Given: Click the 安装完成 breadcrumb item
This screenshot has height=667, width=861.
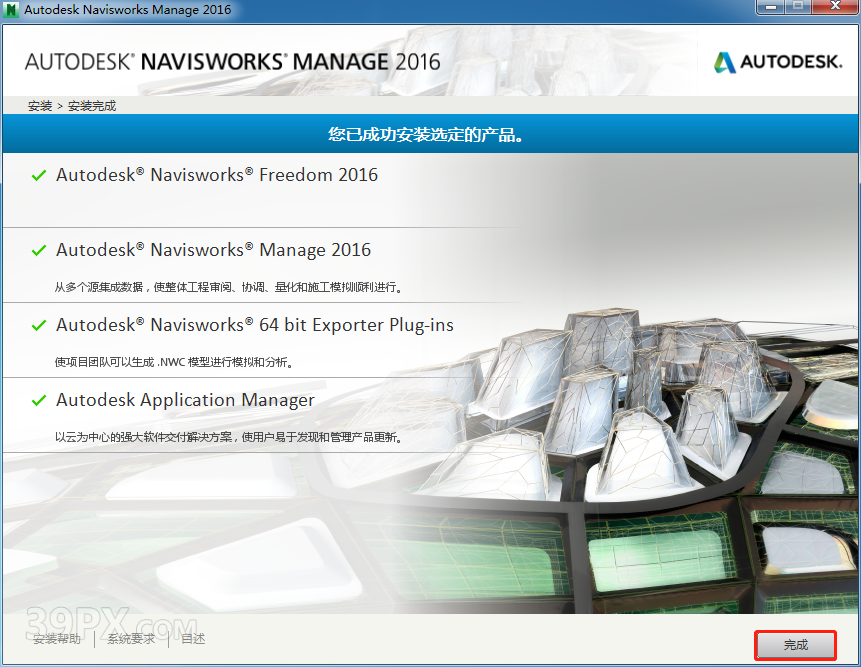Looking at the screenshot, I should 92,106.
